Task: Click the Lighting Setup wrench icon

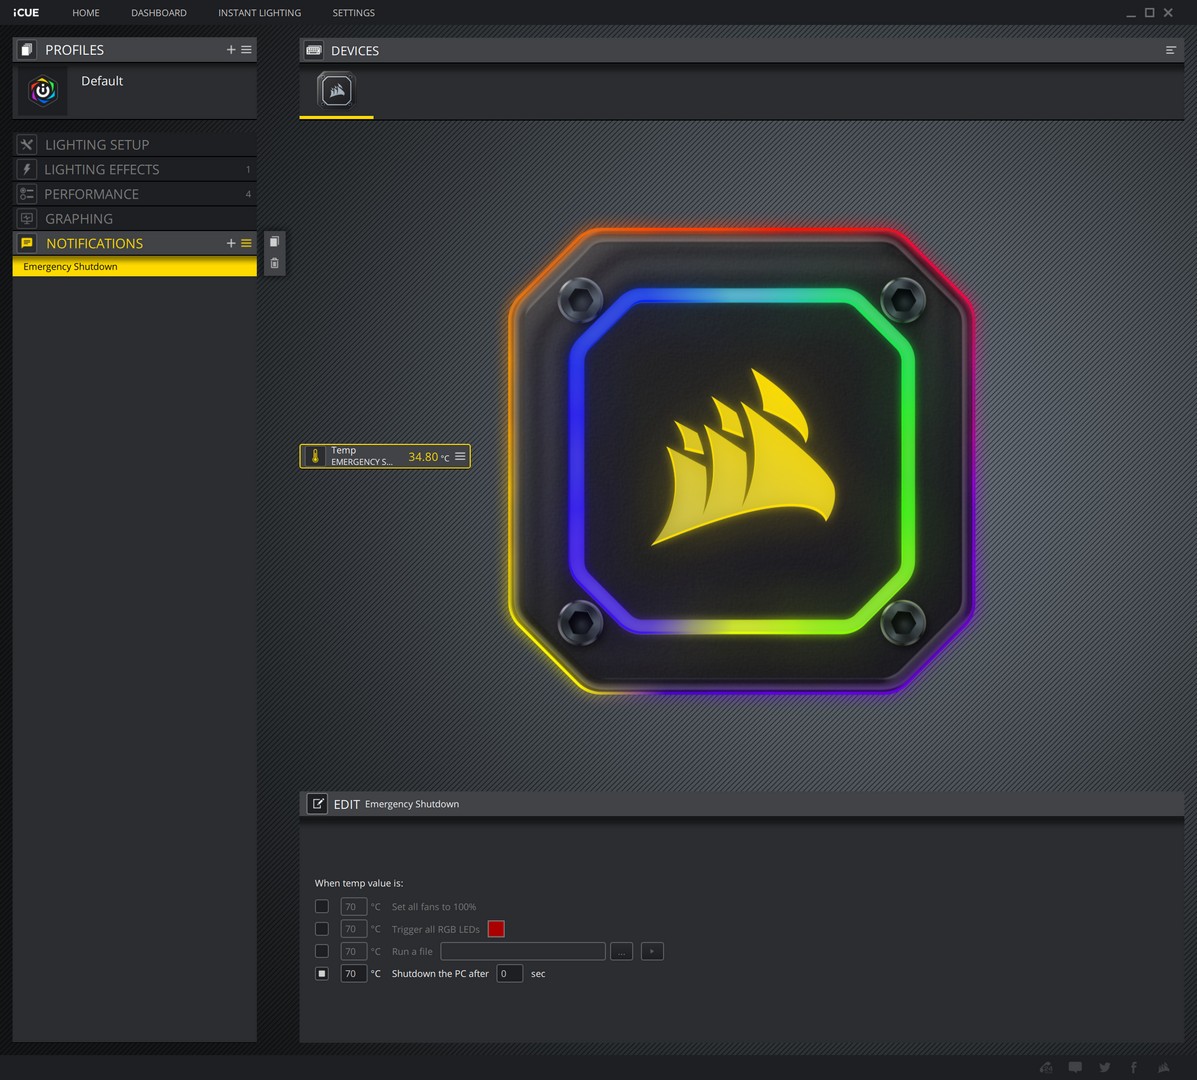Action: click(x=27, y=144)
